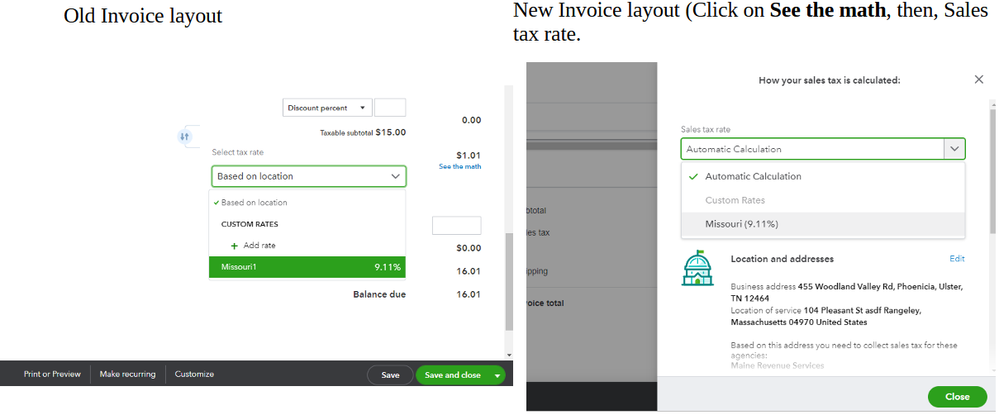Open the Discount percent dropdown

pos(327,108)
